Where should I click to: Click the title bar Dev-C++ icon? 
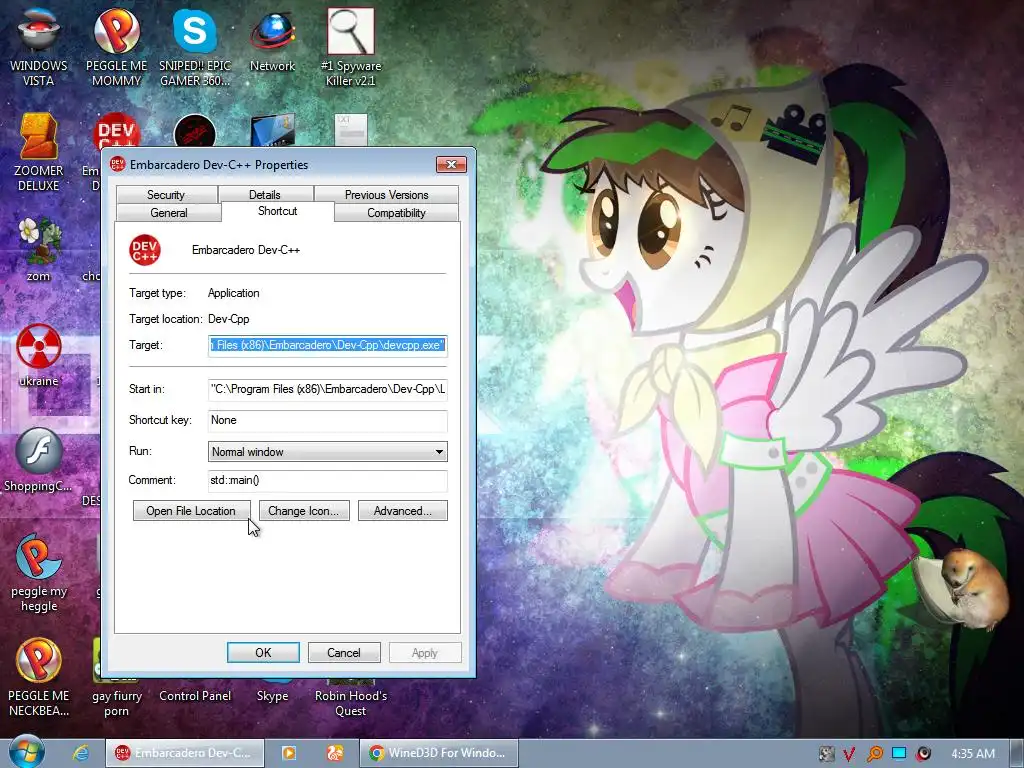point(118,164)
